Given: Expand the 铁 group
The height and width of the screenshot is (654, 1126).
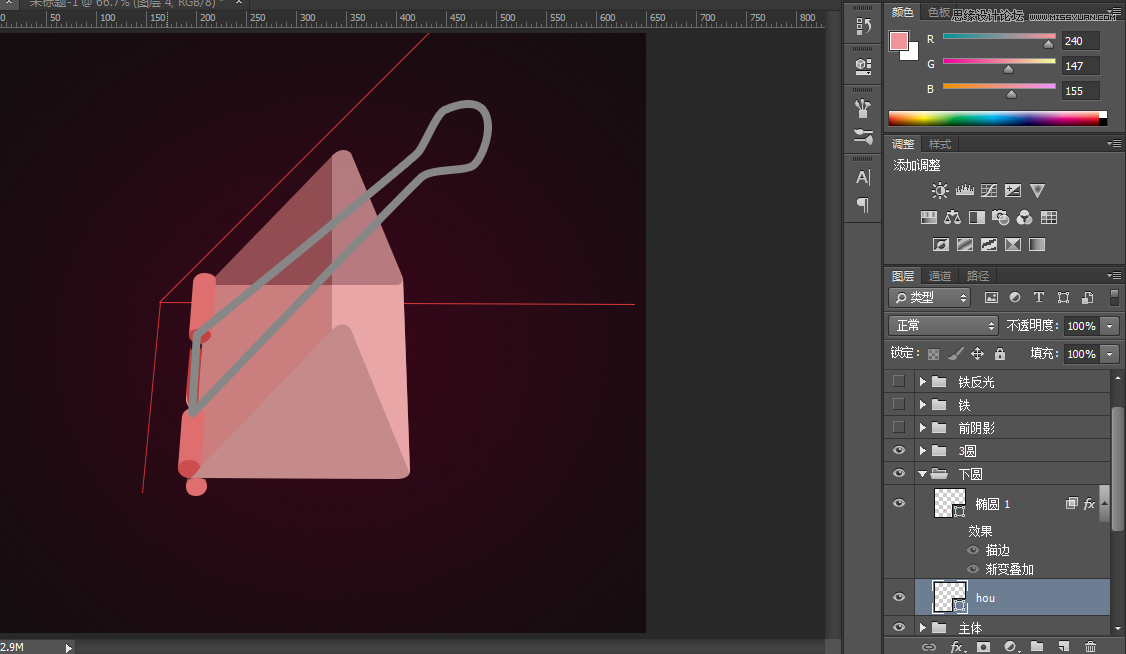Looking at the screenshot, I should coord(923,405).
